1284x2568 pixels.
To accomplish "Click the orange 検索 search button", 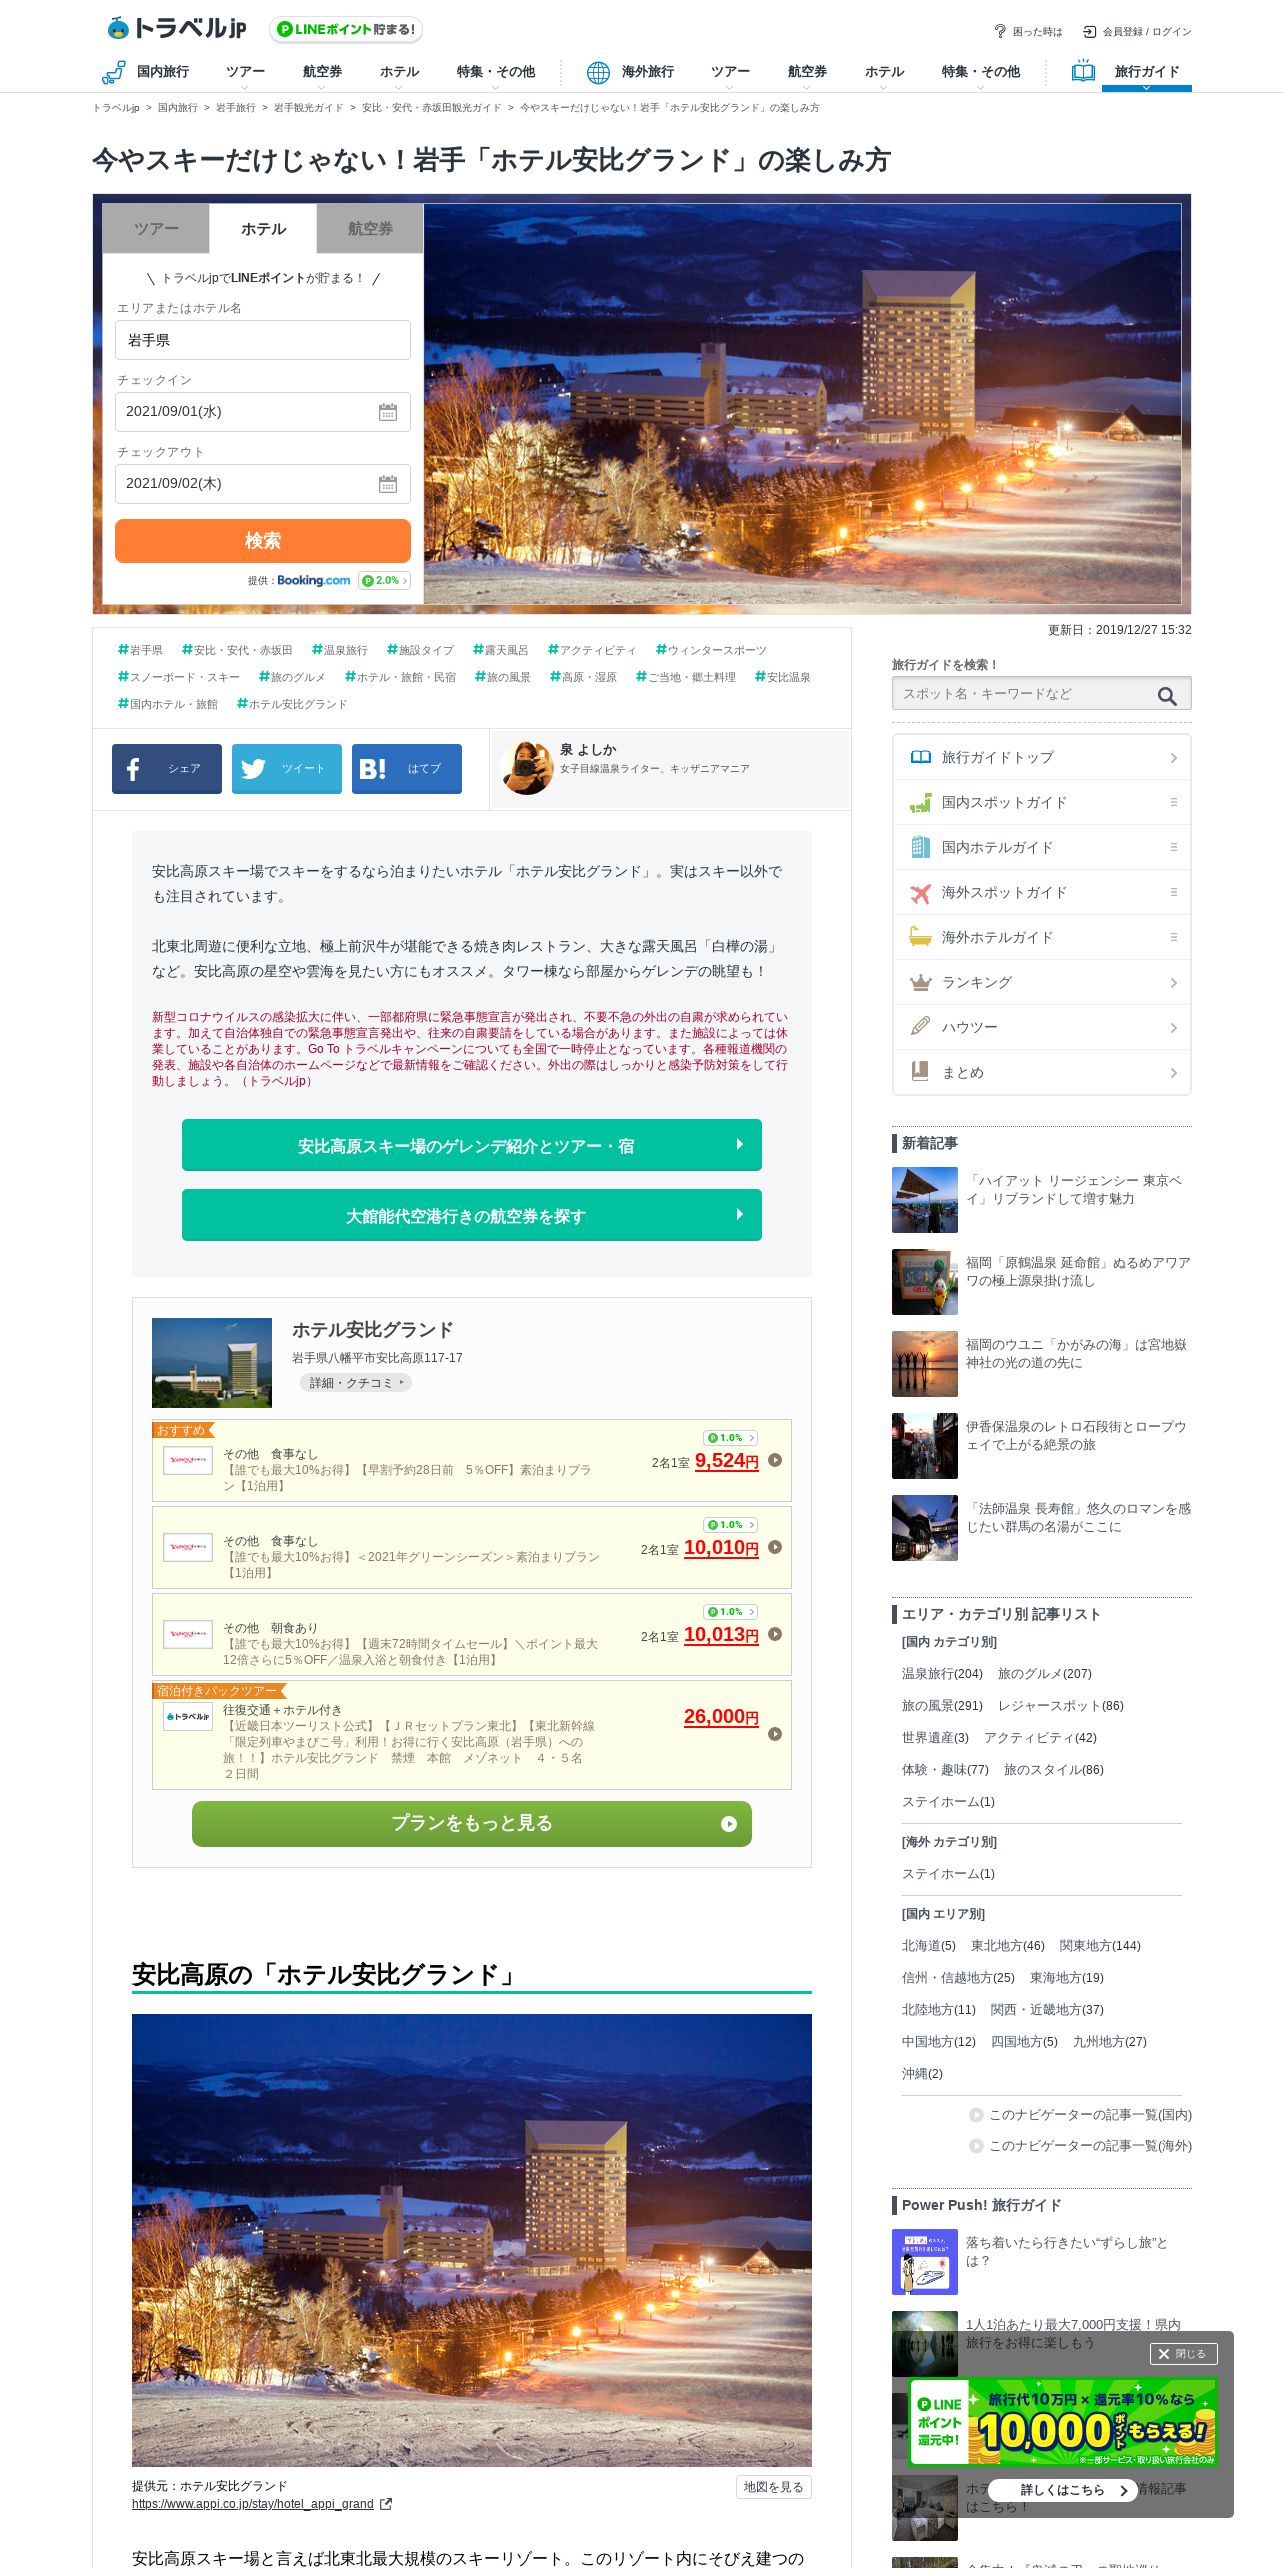I will 263,541.
